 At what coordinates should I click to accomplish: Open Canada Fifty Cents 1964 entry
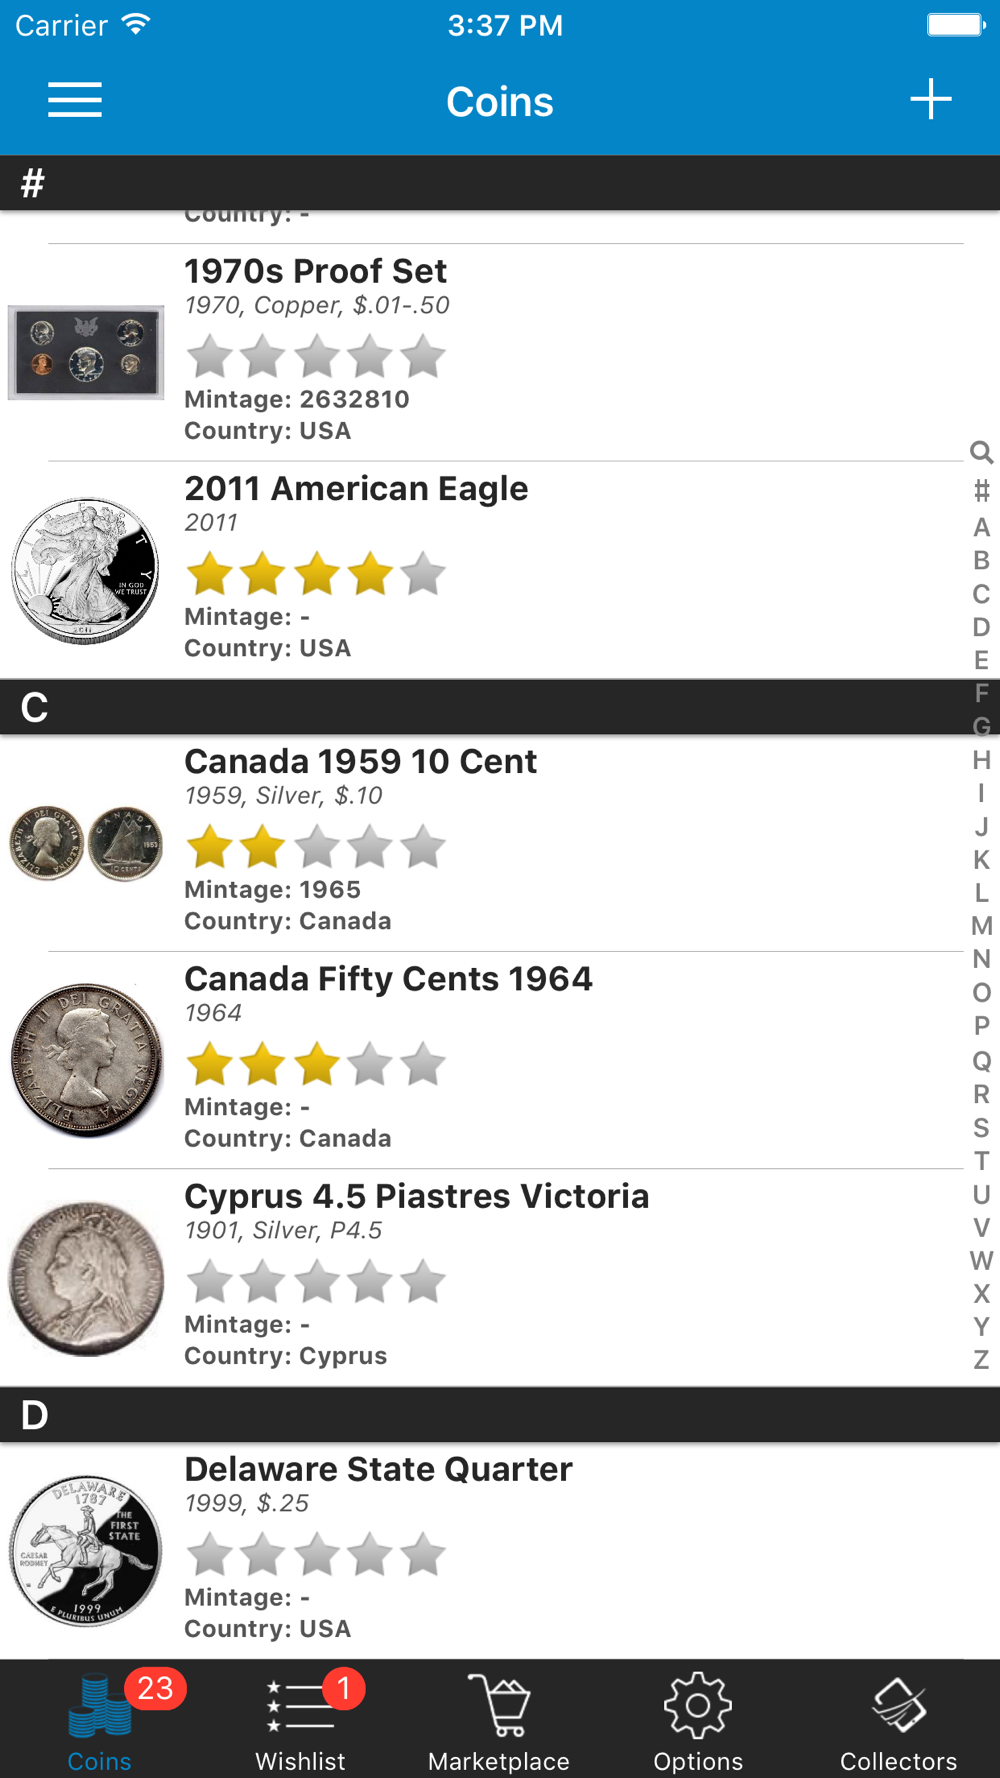(388, 979)
